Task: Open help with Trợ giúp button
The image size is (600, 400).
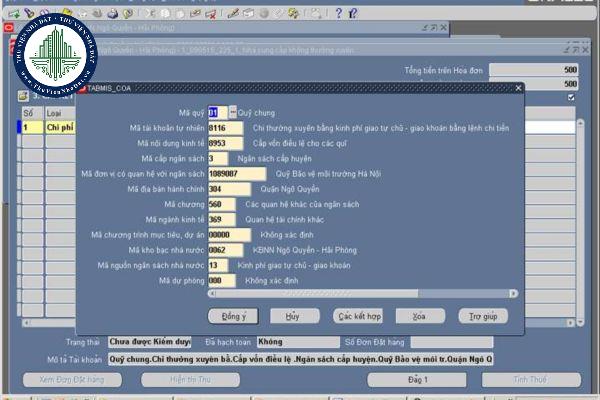Action: [484, 315]
